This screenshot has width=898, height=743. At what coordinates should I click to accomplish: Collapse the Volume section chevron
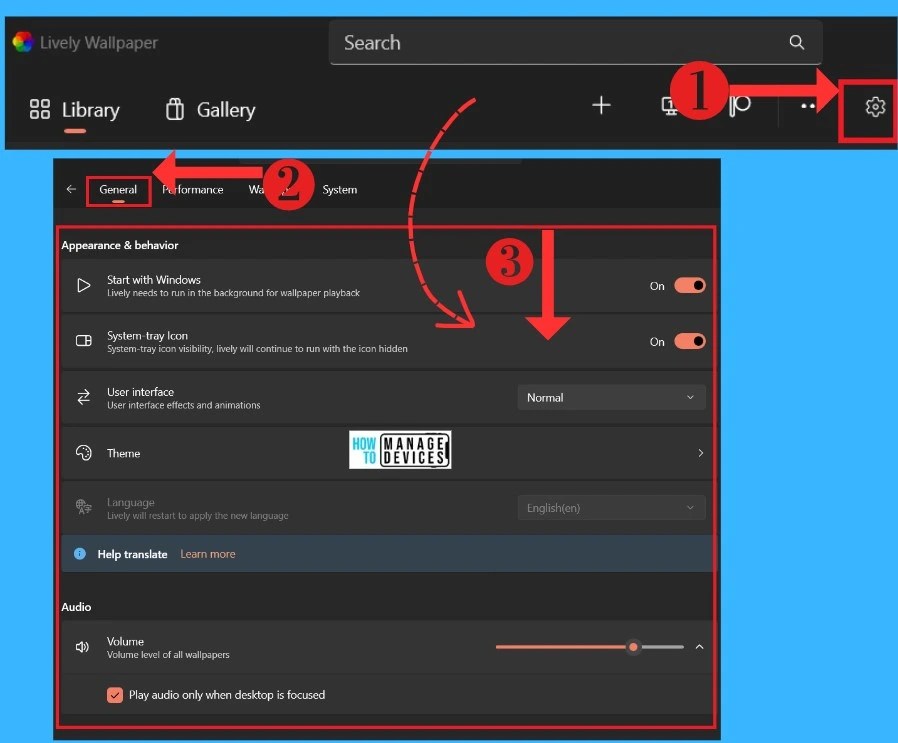[699, 647]
